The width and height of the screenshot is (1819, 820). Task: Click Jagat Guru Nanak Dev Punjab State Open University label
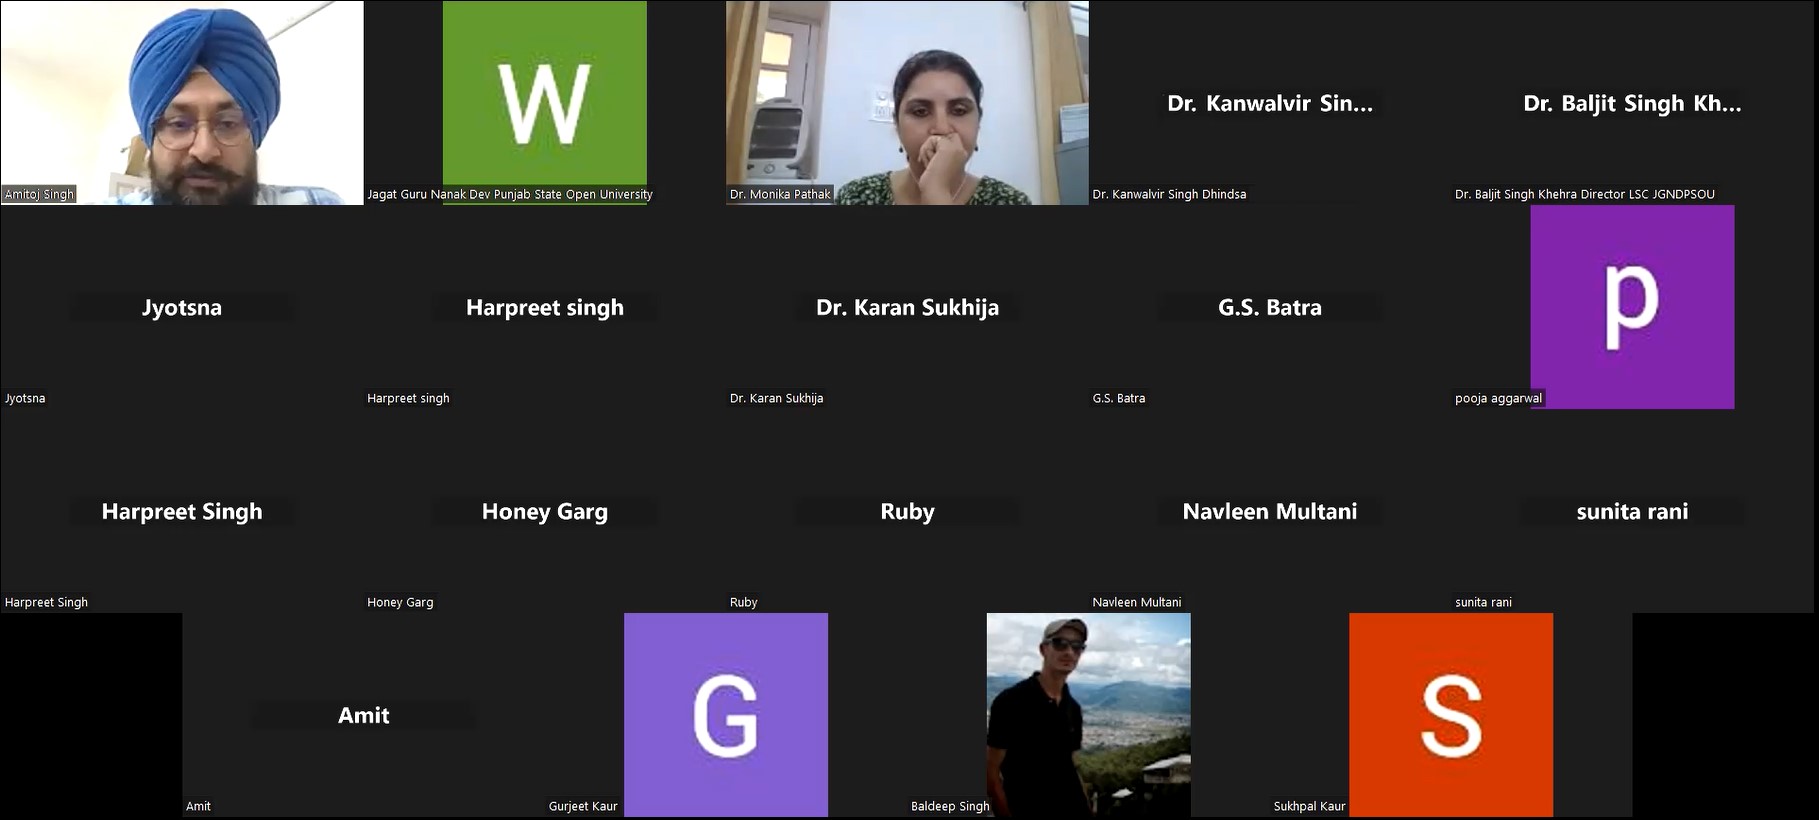pos(510,194)
